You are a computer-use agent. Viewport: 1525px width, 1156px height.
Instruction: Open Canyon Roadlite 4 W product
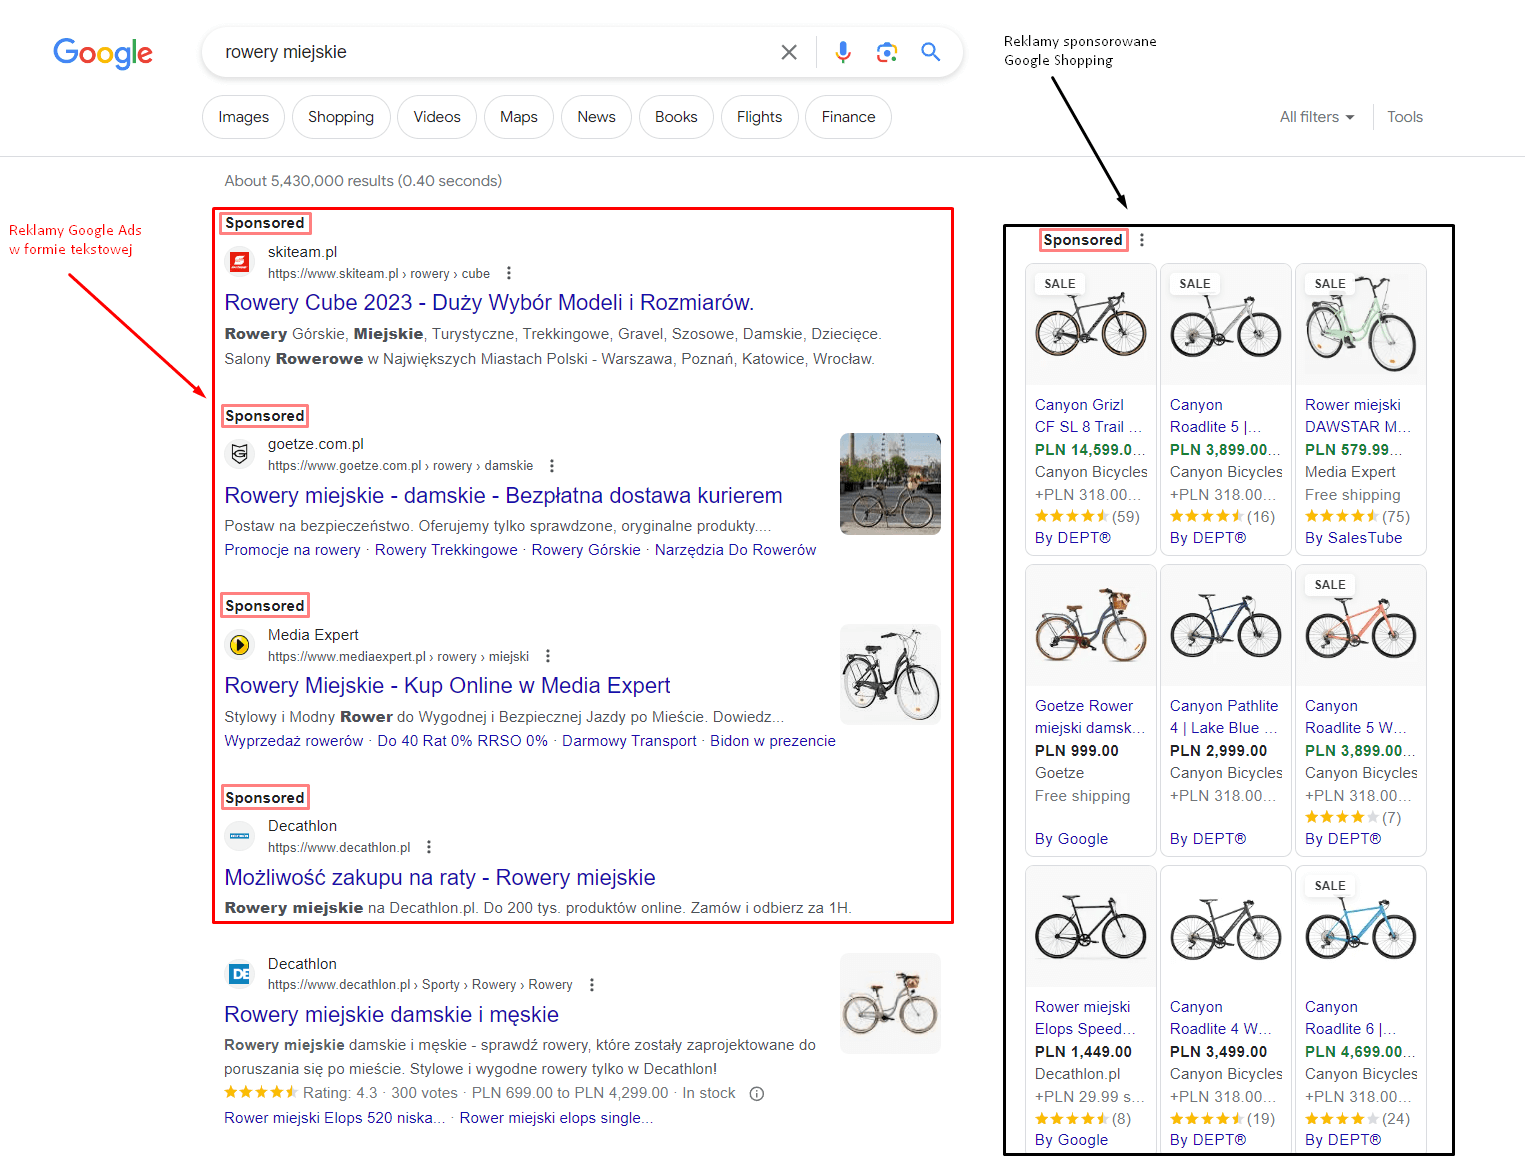(x=1221, y=1018)
